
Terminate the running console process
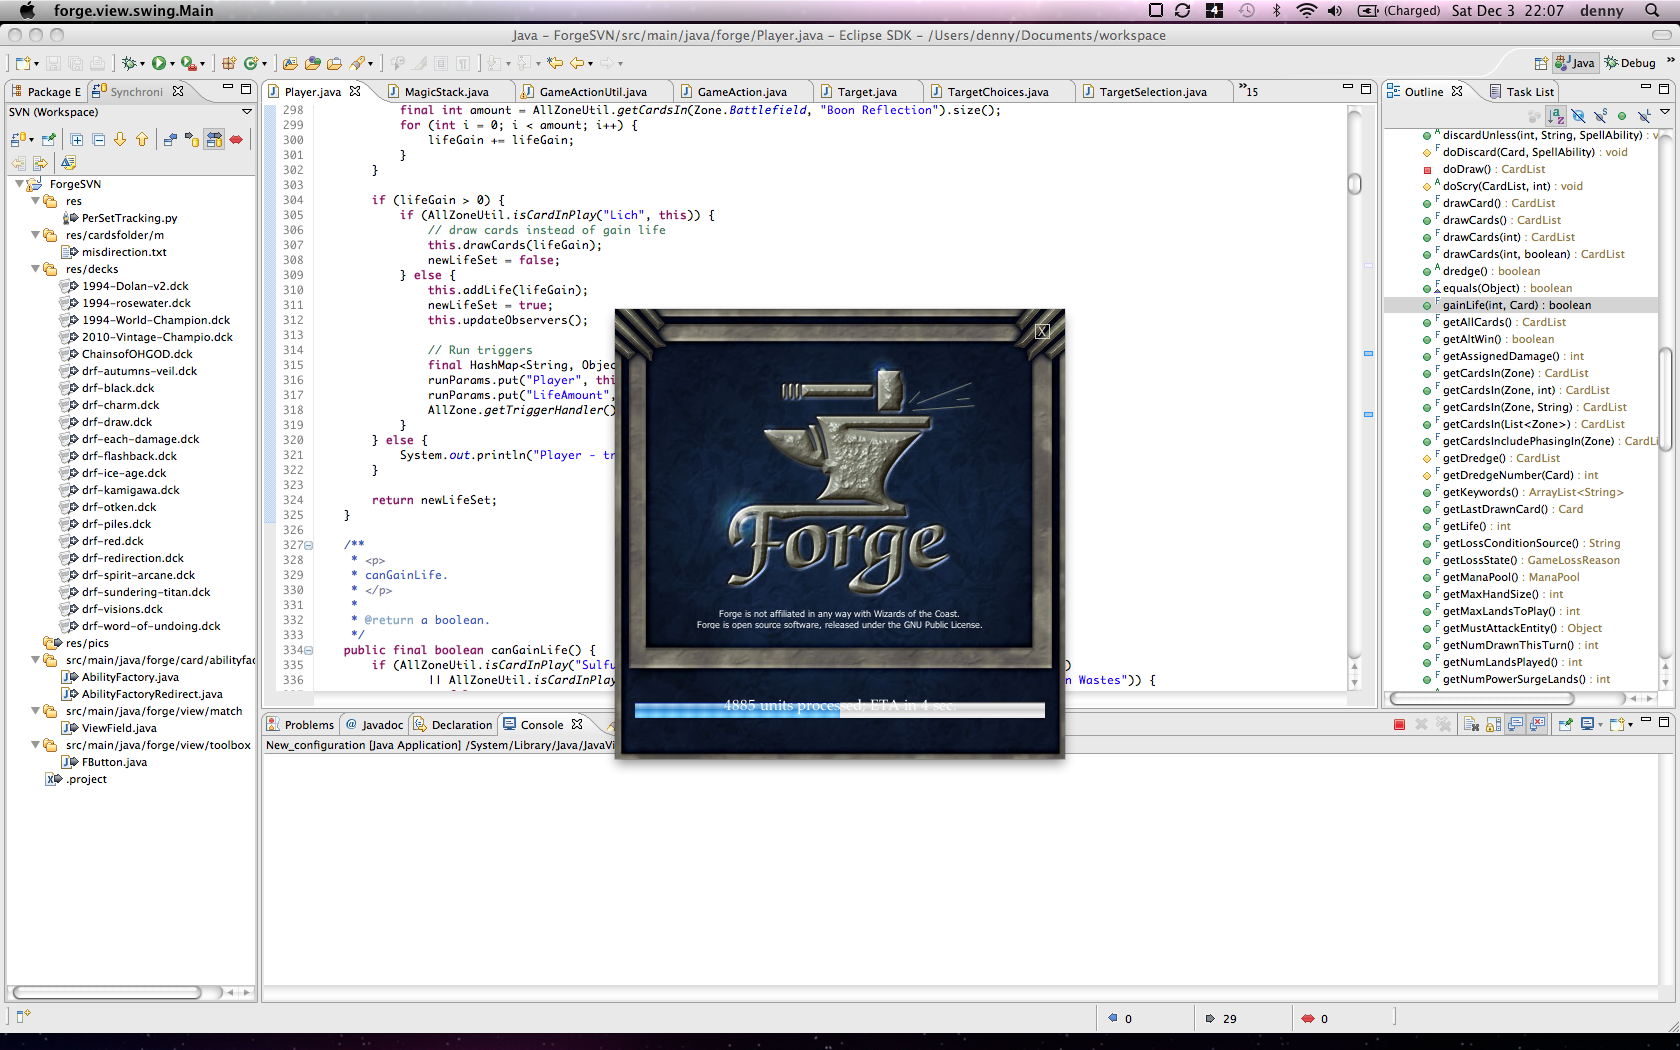click(1399, 725)
